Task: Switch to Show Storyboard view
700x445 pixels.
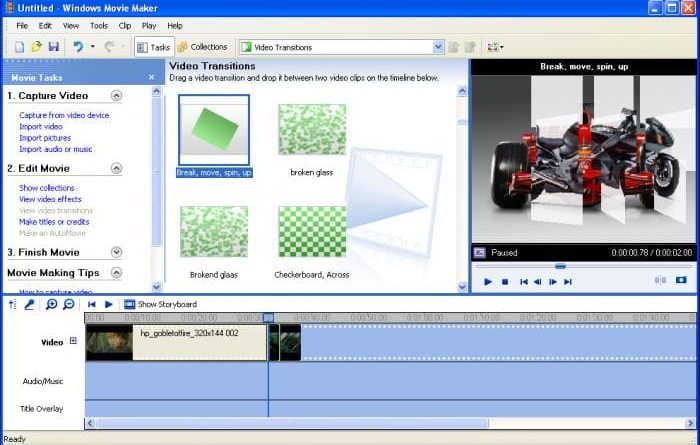Action: pos(160,304)
